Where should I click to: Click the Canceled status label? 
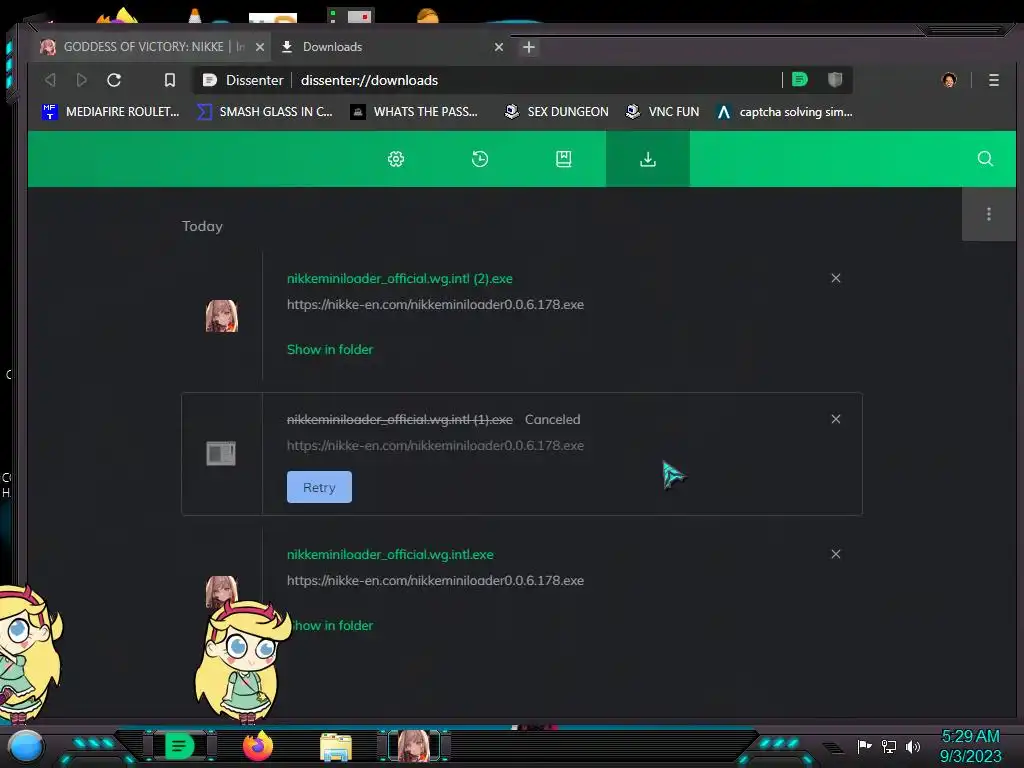(x=552, y=419)
